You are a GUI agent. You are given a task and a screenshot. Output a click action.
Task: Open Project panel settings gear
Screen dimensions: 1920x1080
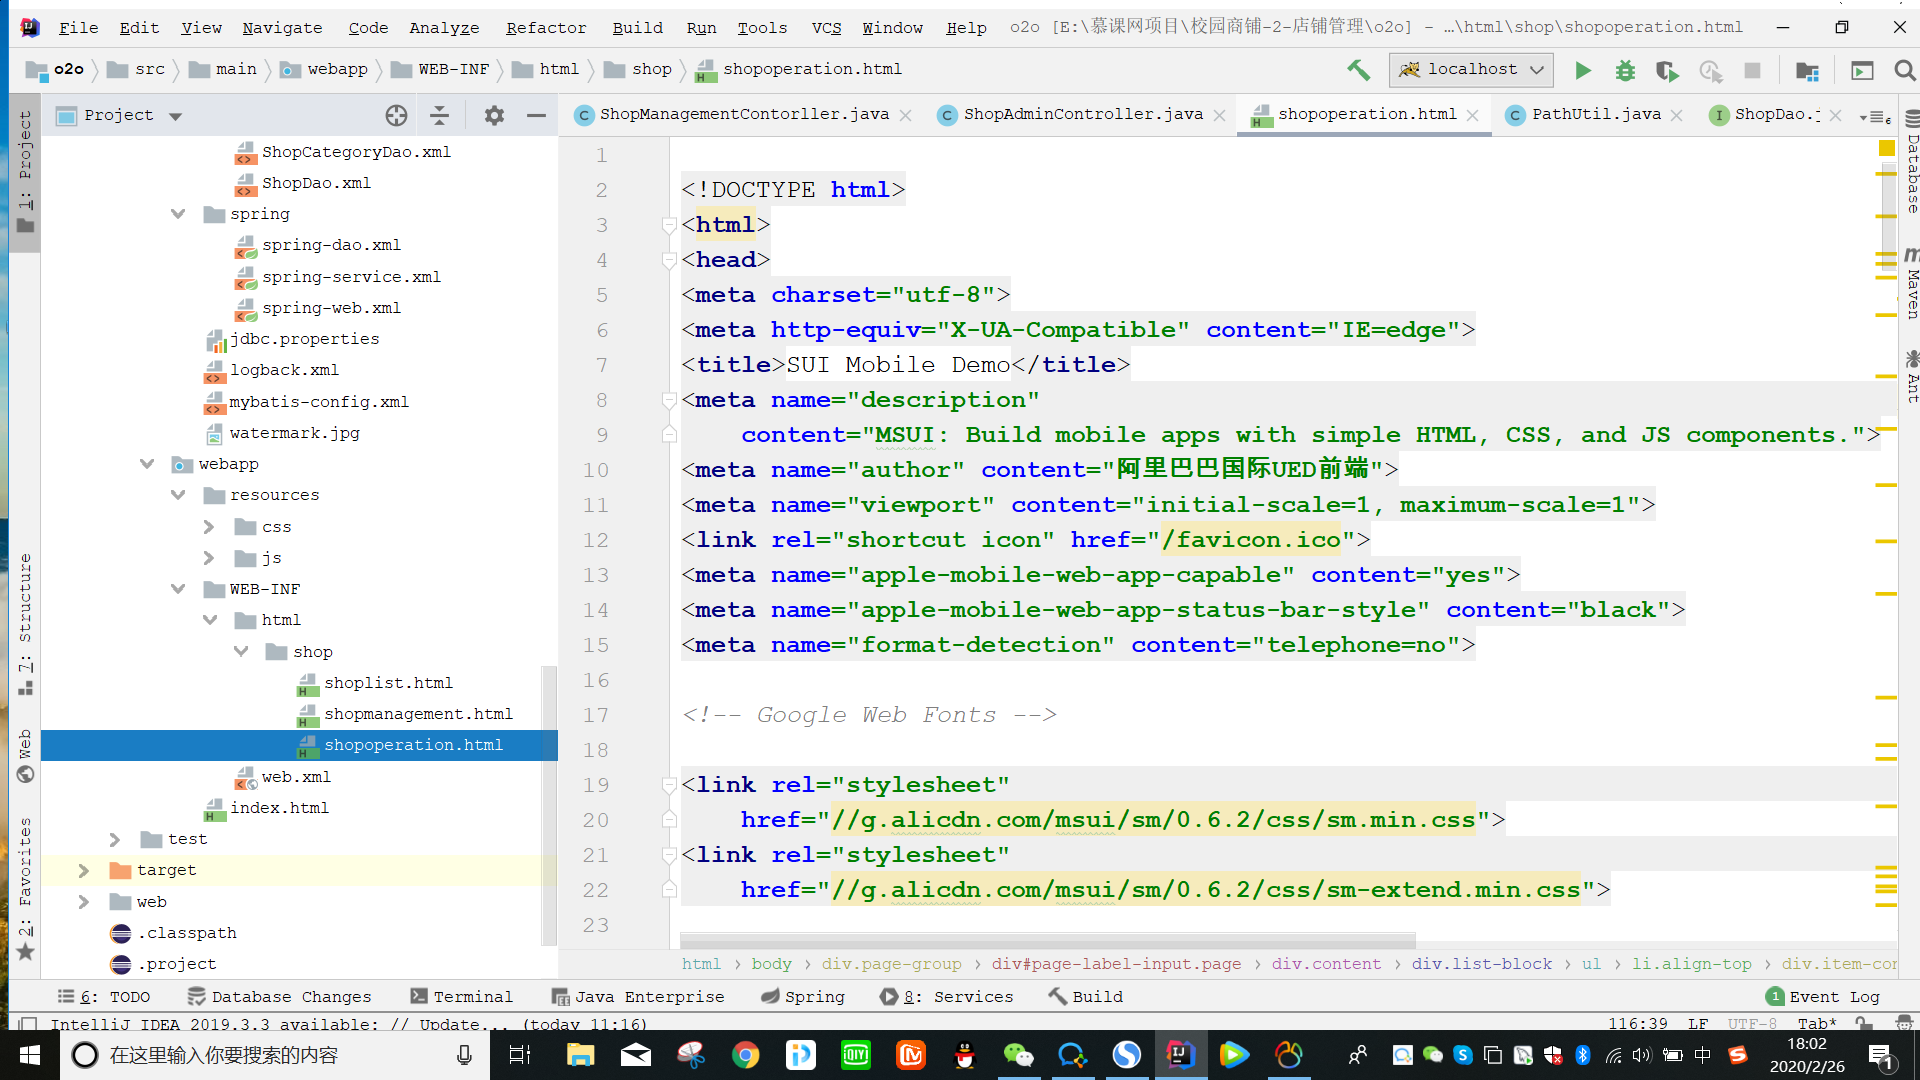pos(494,115)
